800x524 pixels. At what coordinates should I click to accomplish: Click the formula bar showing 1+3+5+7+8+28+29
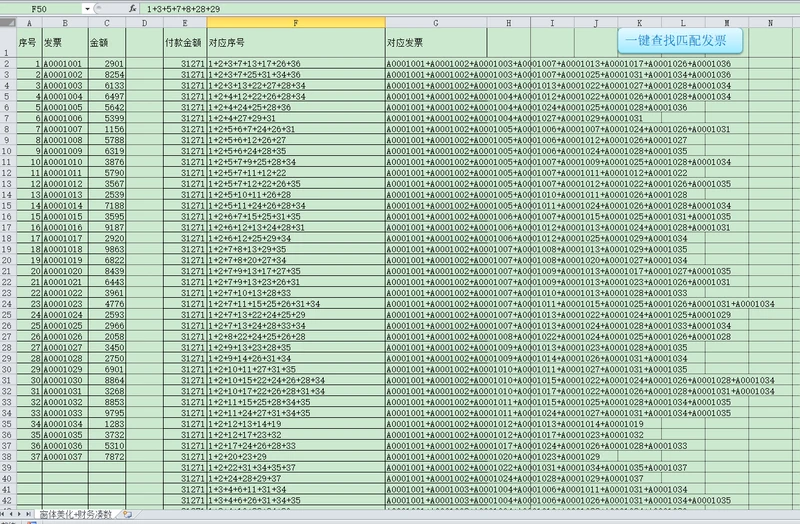[x=469, y=9]
